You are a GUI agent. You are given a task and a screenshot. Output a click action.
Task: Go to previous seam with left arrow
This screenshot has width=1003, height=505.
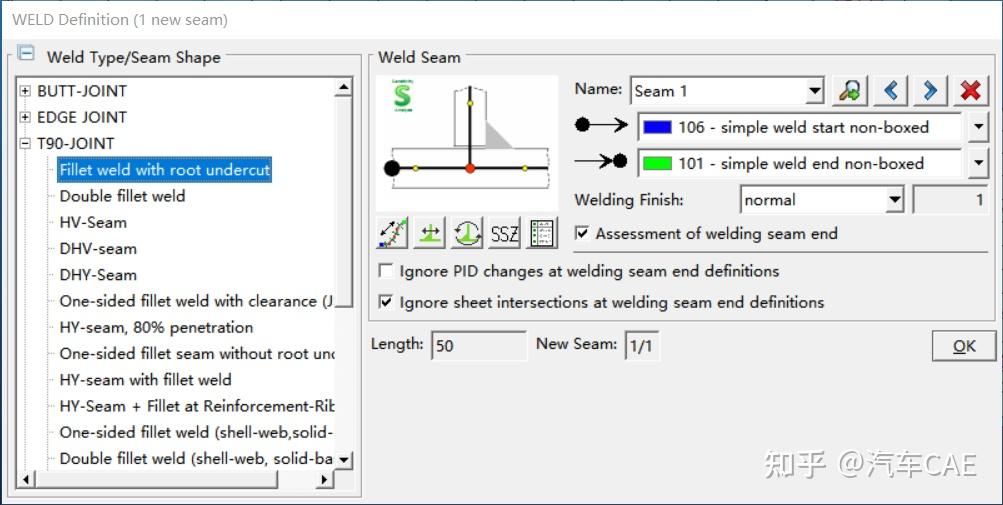point(890,91)
